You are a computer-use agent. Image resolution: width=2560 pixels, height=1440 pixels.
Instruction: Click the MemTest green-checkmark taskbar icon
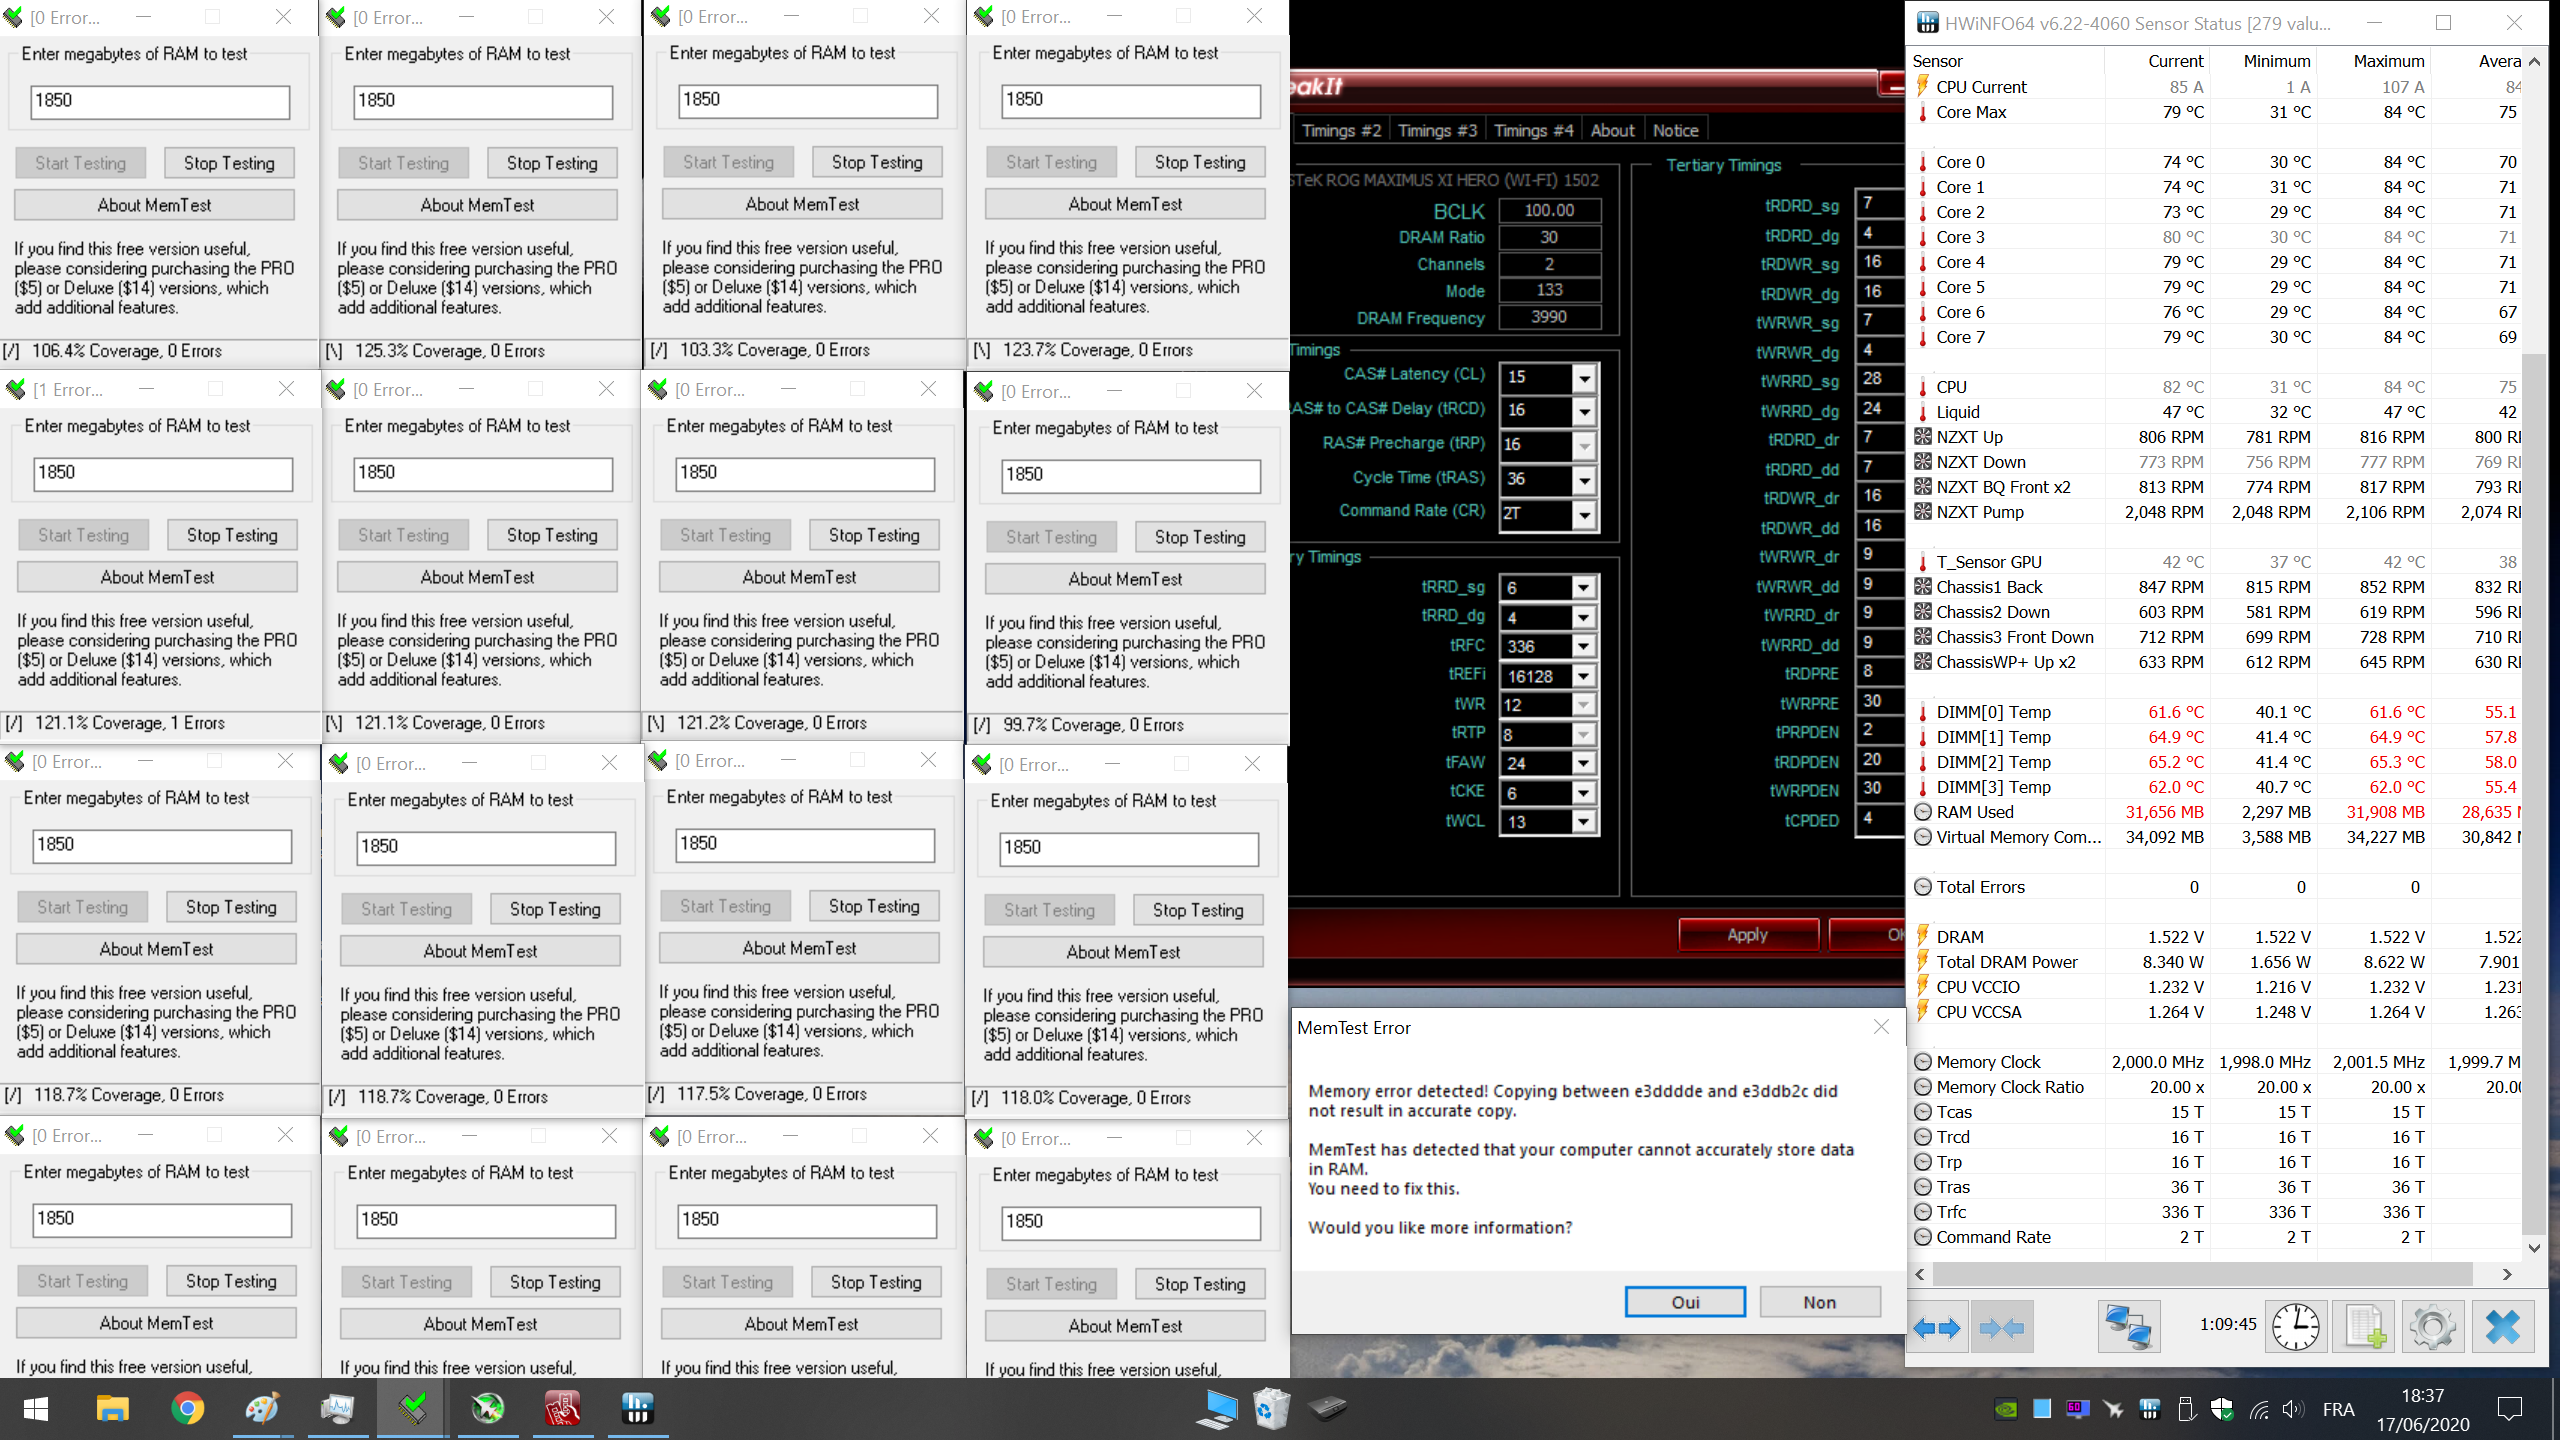pyautogui.click(x=412, y=1409)
